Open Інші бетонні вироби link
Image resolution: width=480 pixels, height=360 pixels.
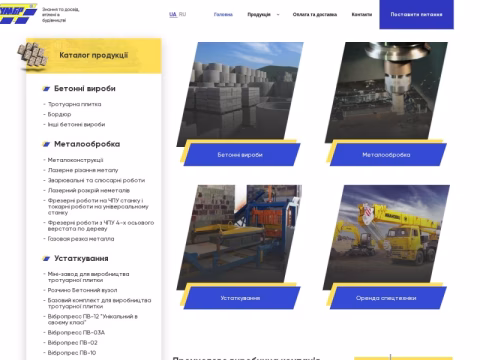pyautogui.click(x=76, y=124)
